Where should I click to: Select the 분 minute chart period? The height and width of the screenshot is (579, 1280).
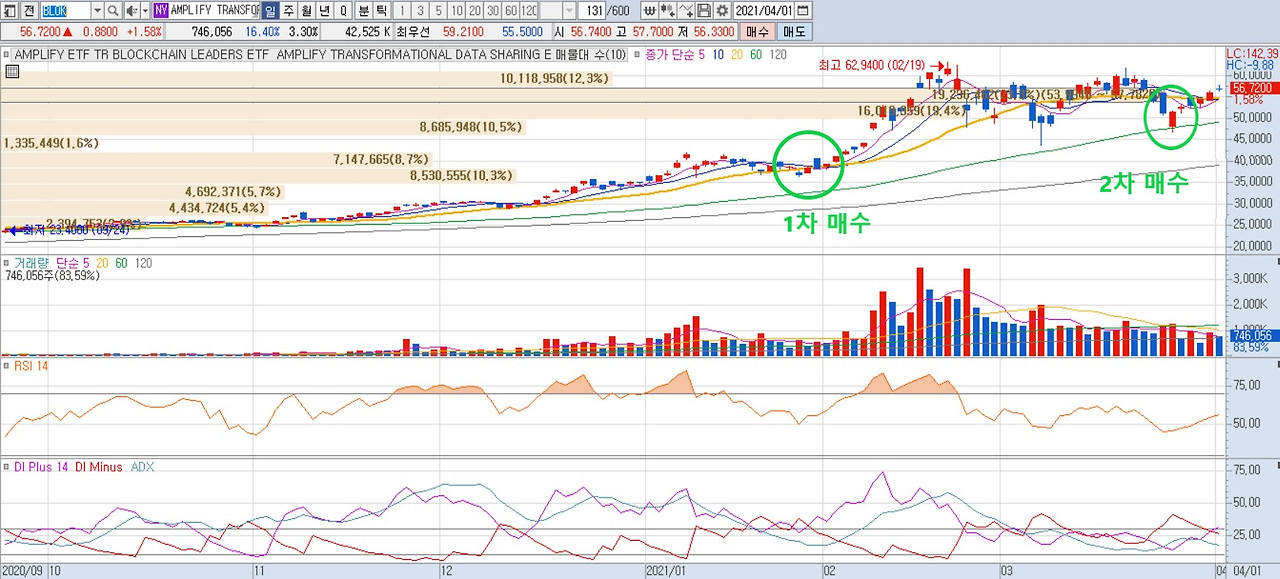[363, 10]
